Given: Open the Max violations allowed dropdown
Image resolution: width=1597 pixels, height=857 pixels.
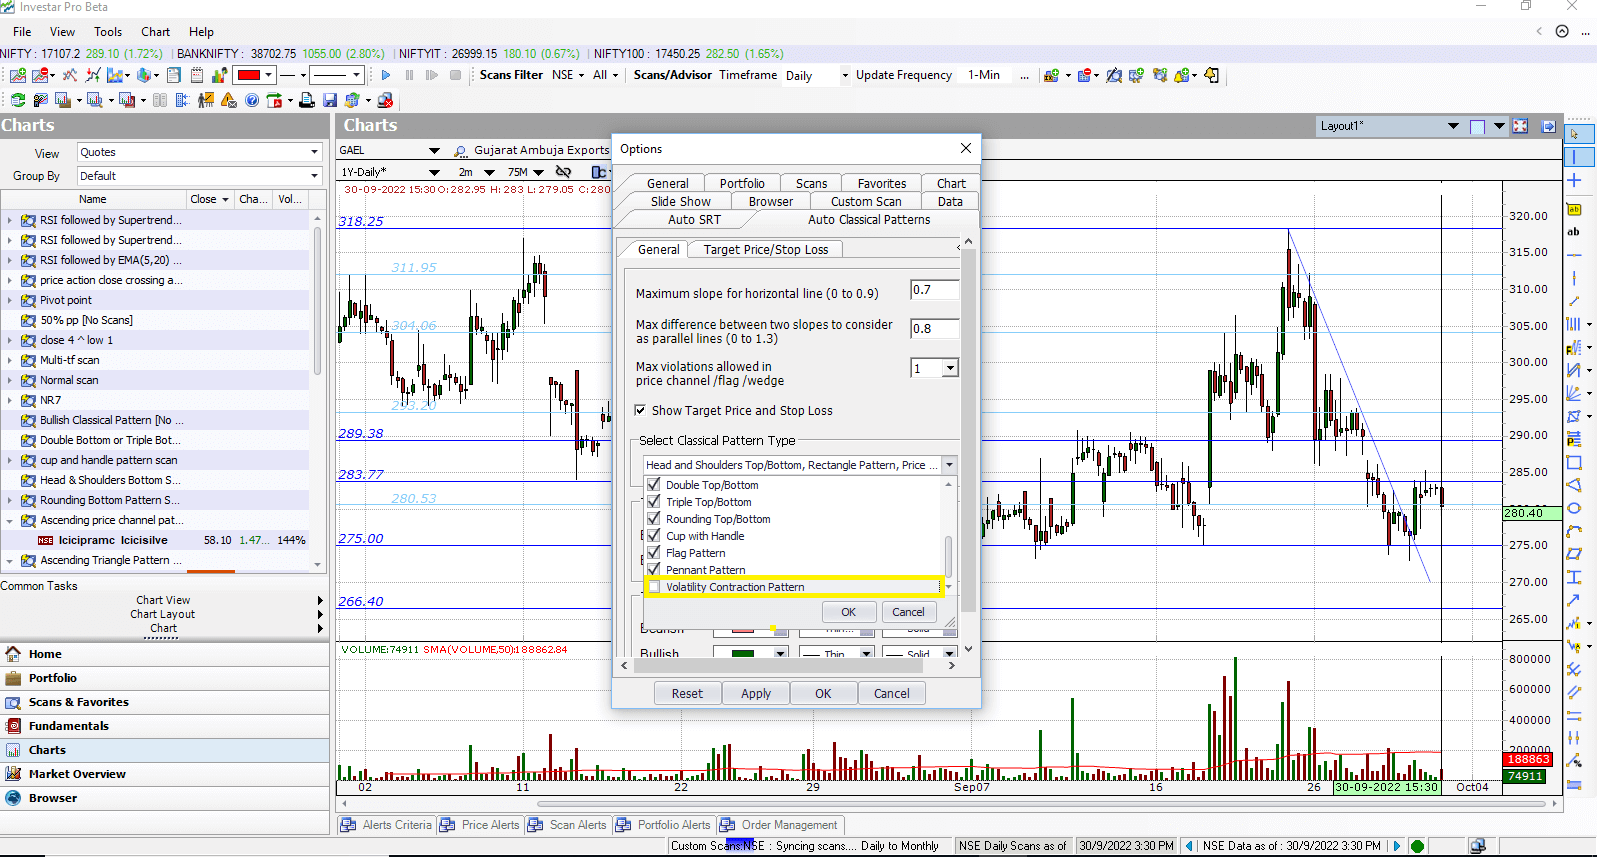Looking at the screenshot, I should coord(950,369).
